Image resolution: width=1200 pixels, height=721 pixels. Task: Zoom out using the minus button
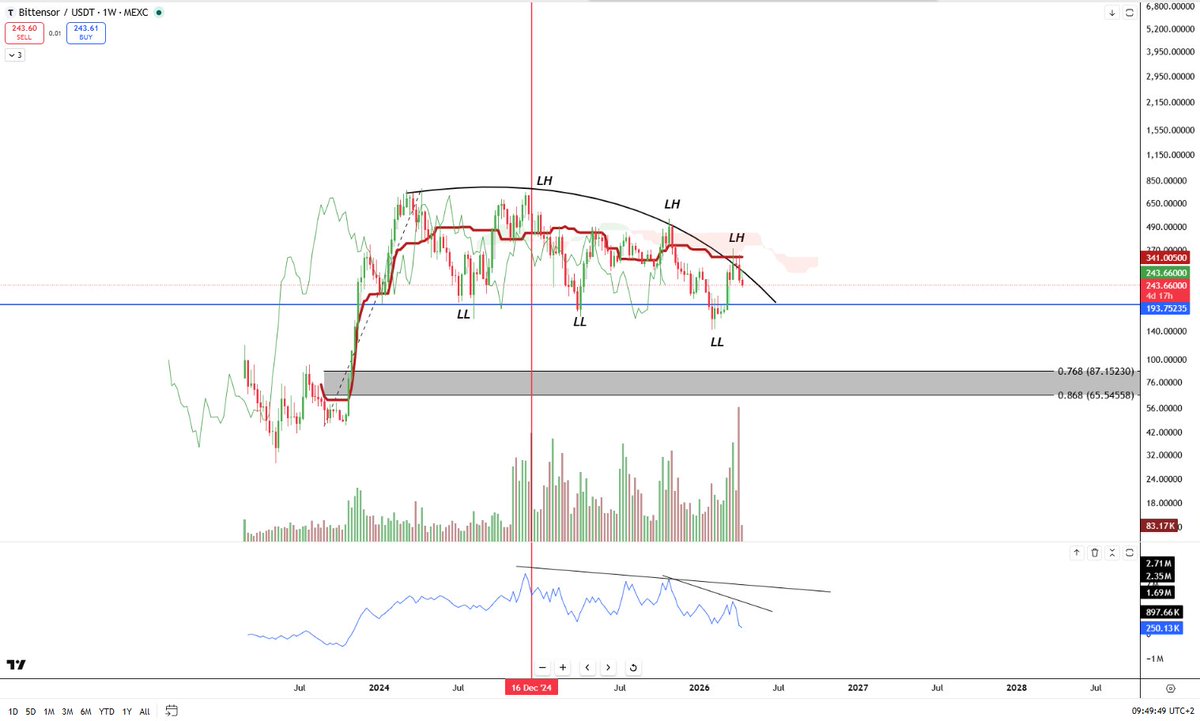tap(542, 667)
